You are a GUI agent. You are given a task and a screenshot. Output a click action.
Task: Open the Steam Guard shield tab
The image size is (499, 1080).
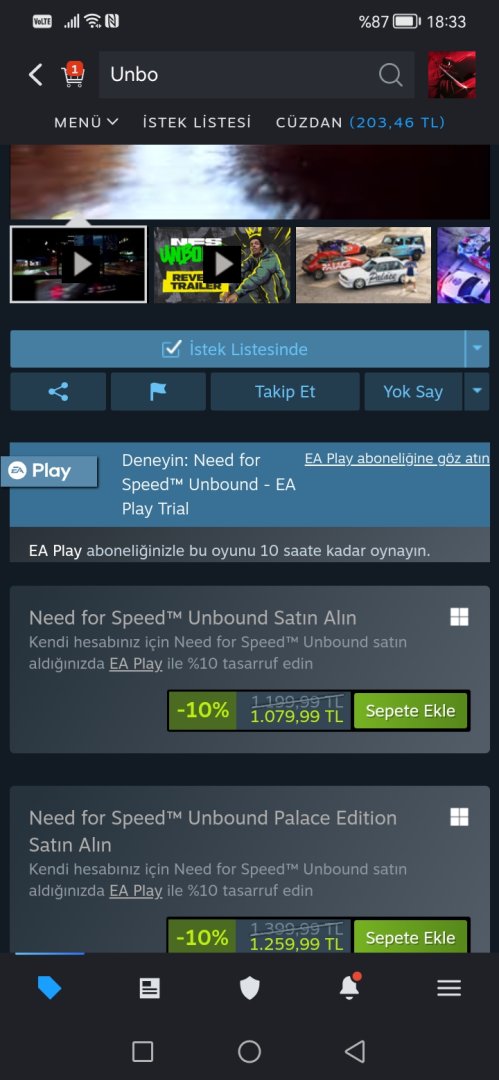250,988
